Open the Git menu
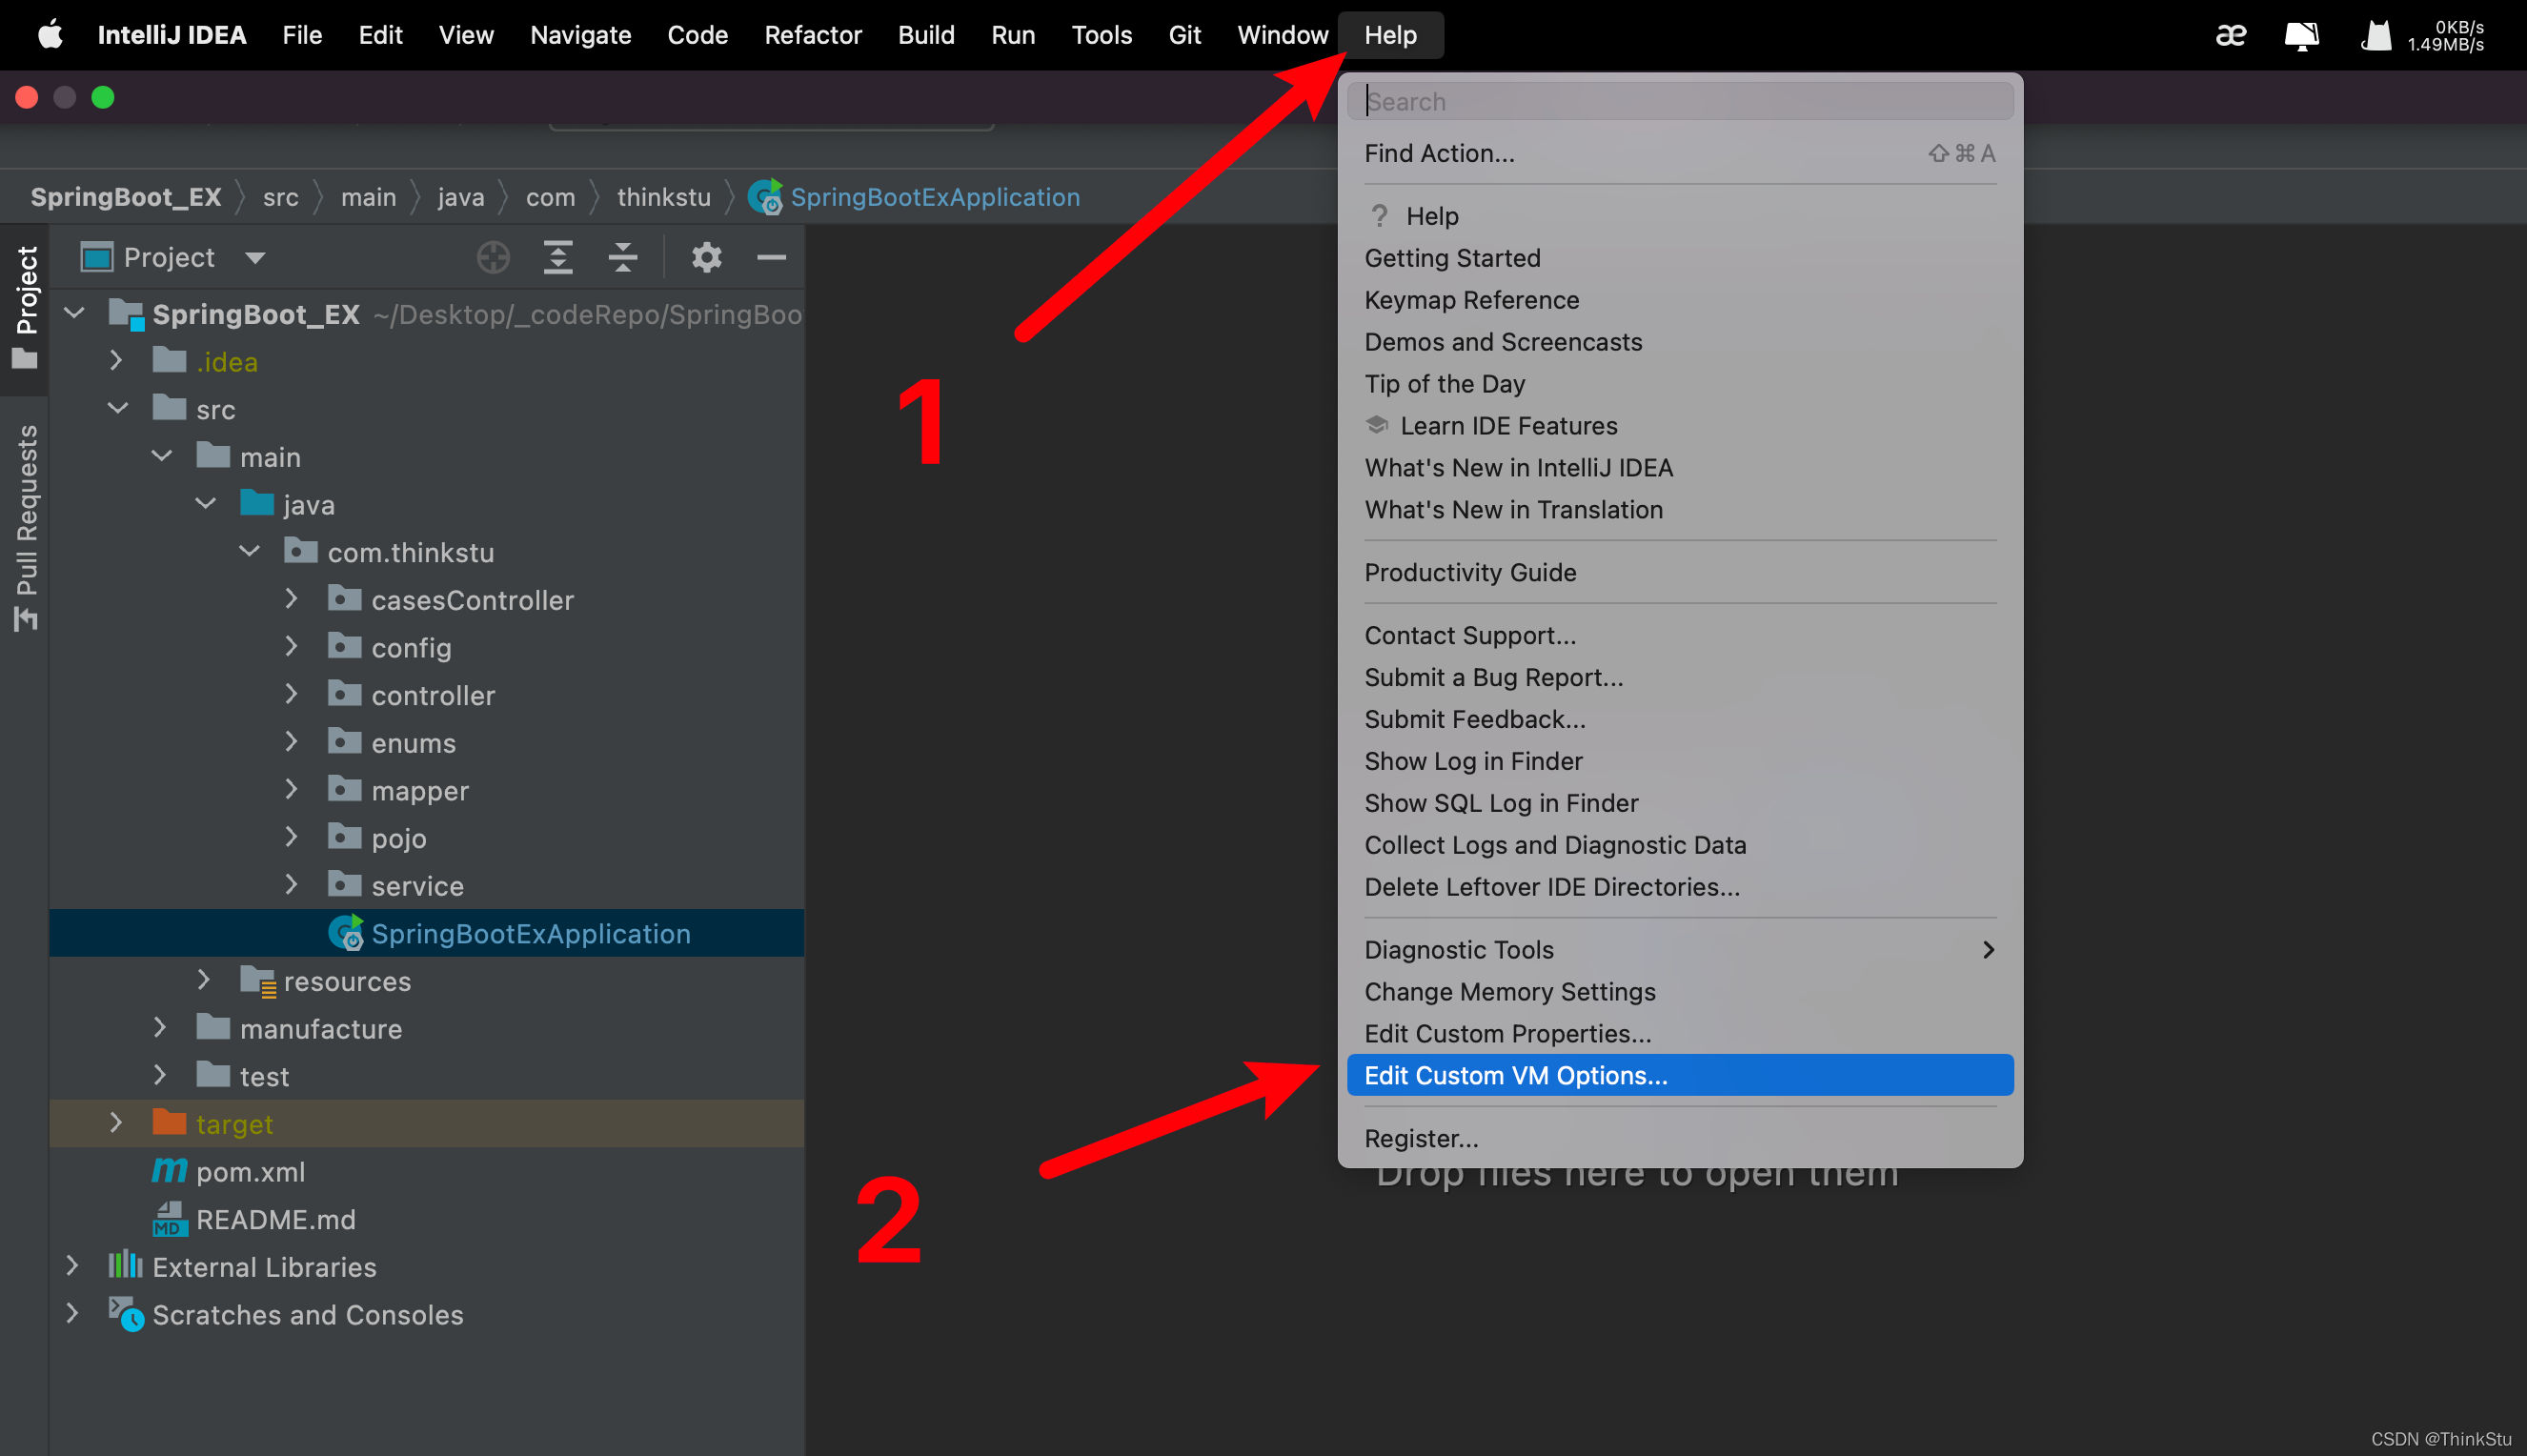This screenshot has height=1456, width=2527. pyautogui.click(x=1184, y=35)
